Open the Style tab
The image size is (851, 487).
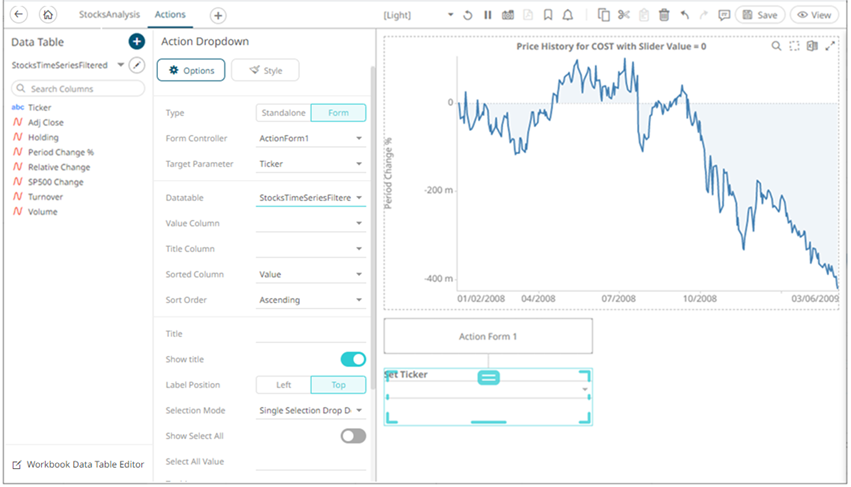pos(265,70)
